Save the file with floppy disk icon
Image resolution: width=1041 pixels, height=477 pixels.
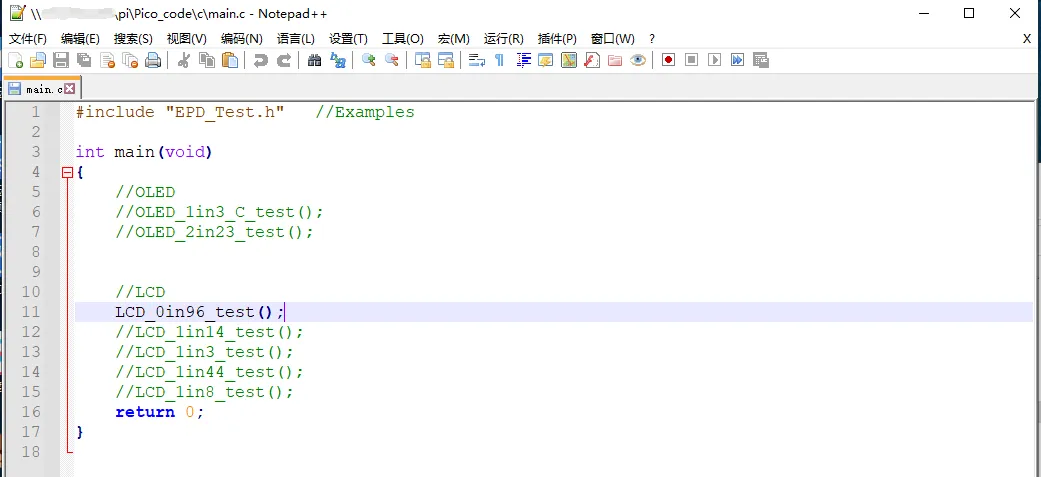coord(61,60)
